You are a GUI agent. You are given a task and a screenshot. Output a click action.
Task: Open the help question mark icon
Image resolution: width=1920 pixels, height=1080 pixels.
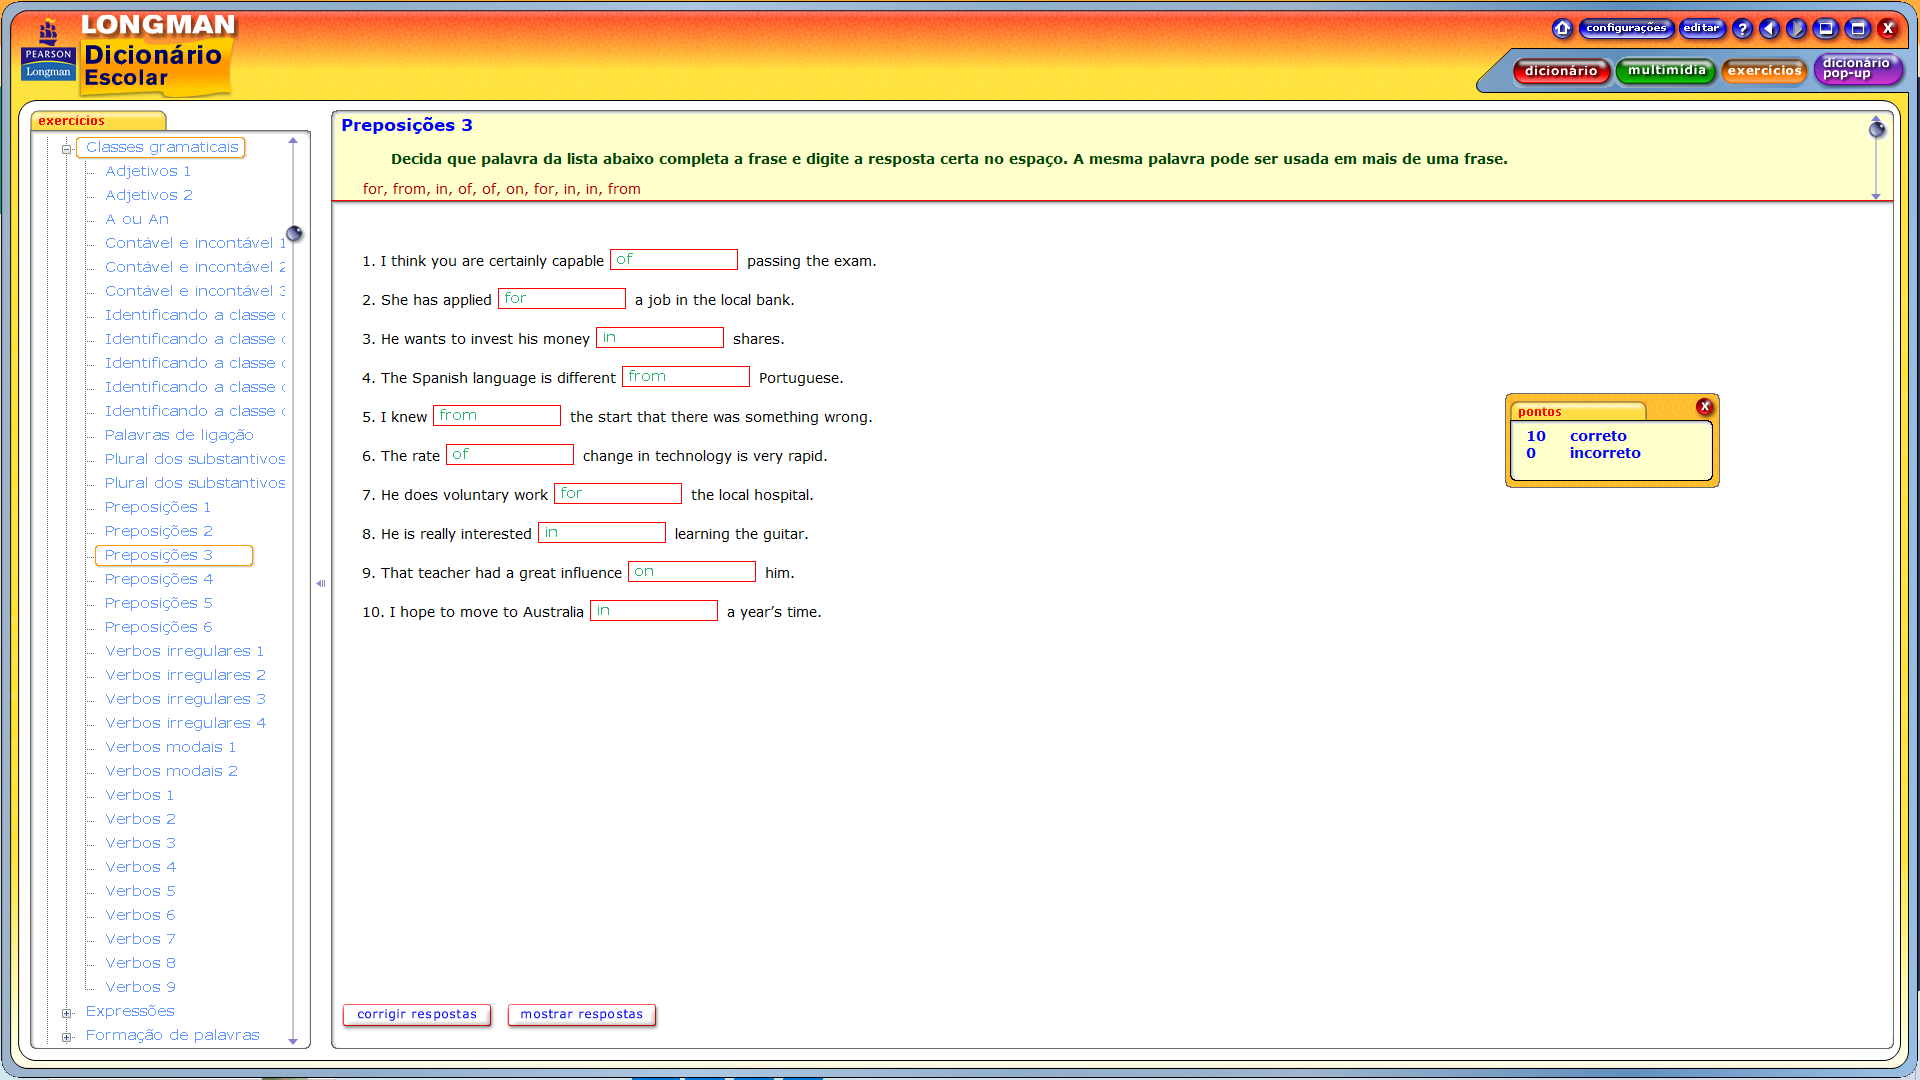pyautogui.click(x=1742, y=29)
